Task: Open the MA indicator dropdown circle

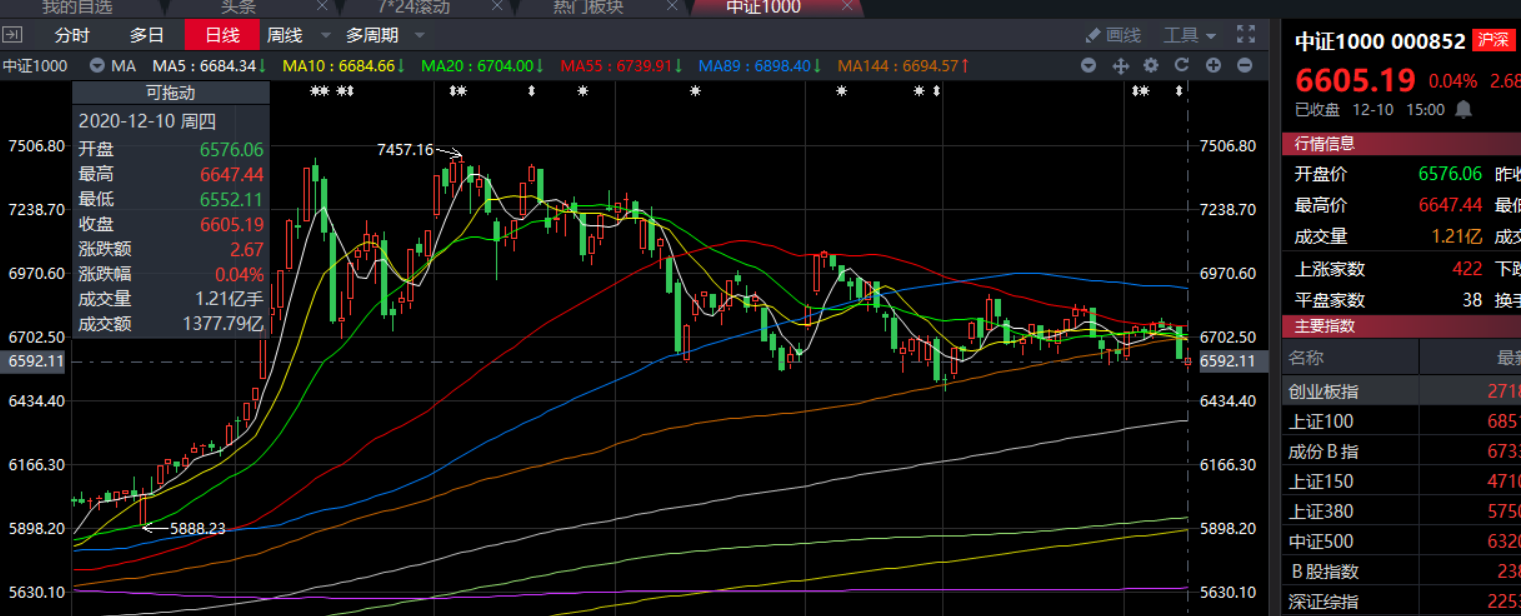Action: point(97,66)
